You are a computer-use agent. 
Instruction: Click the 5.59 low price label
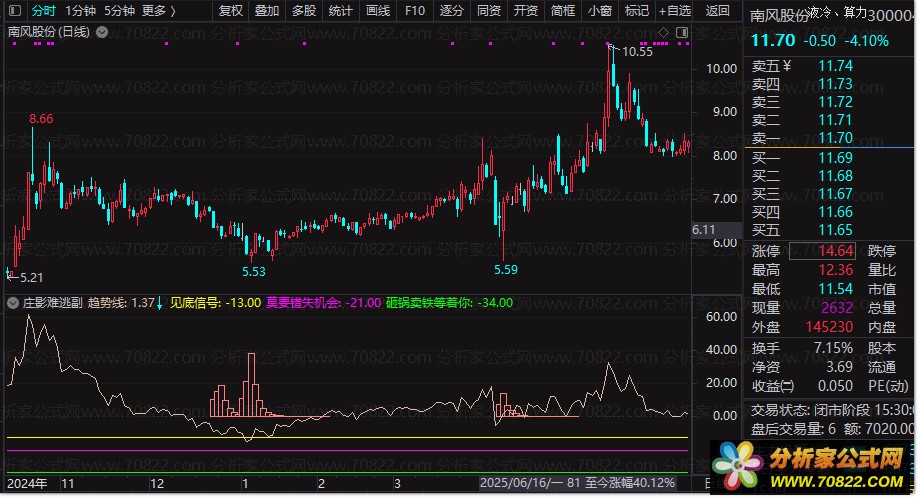pos(506,270)
